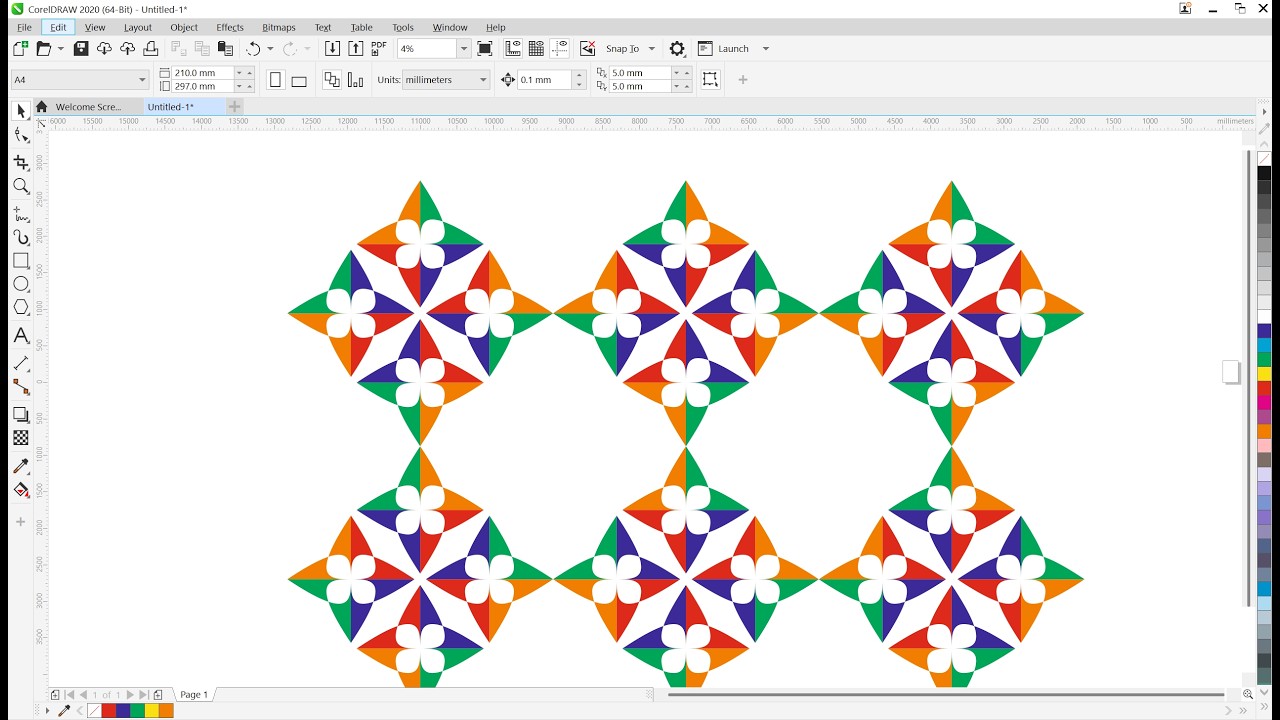The width and height of the screenshot is (1280, 720).
Task: Toggle Show grid
Action: 536,48
